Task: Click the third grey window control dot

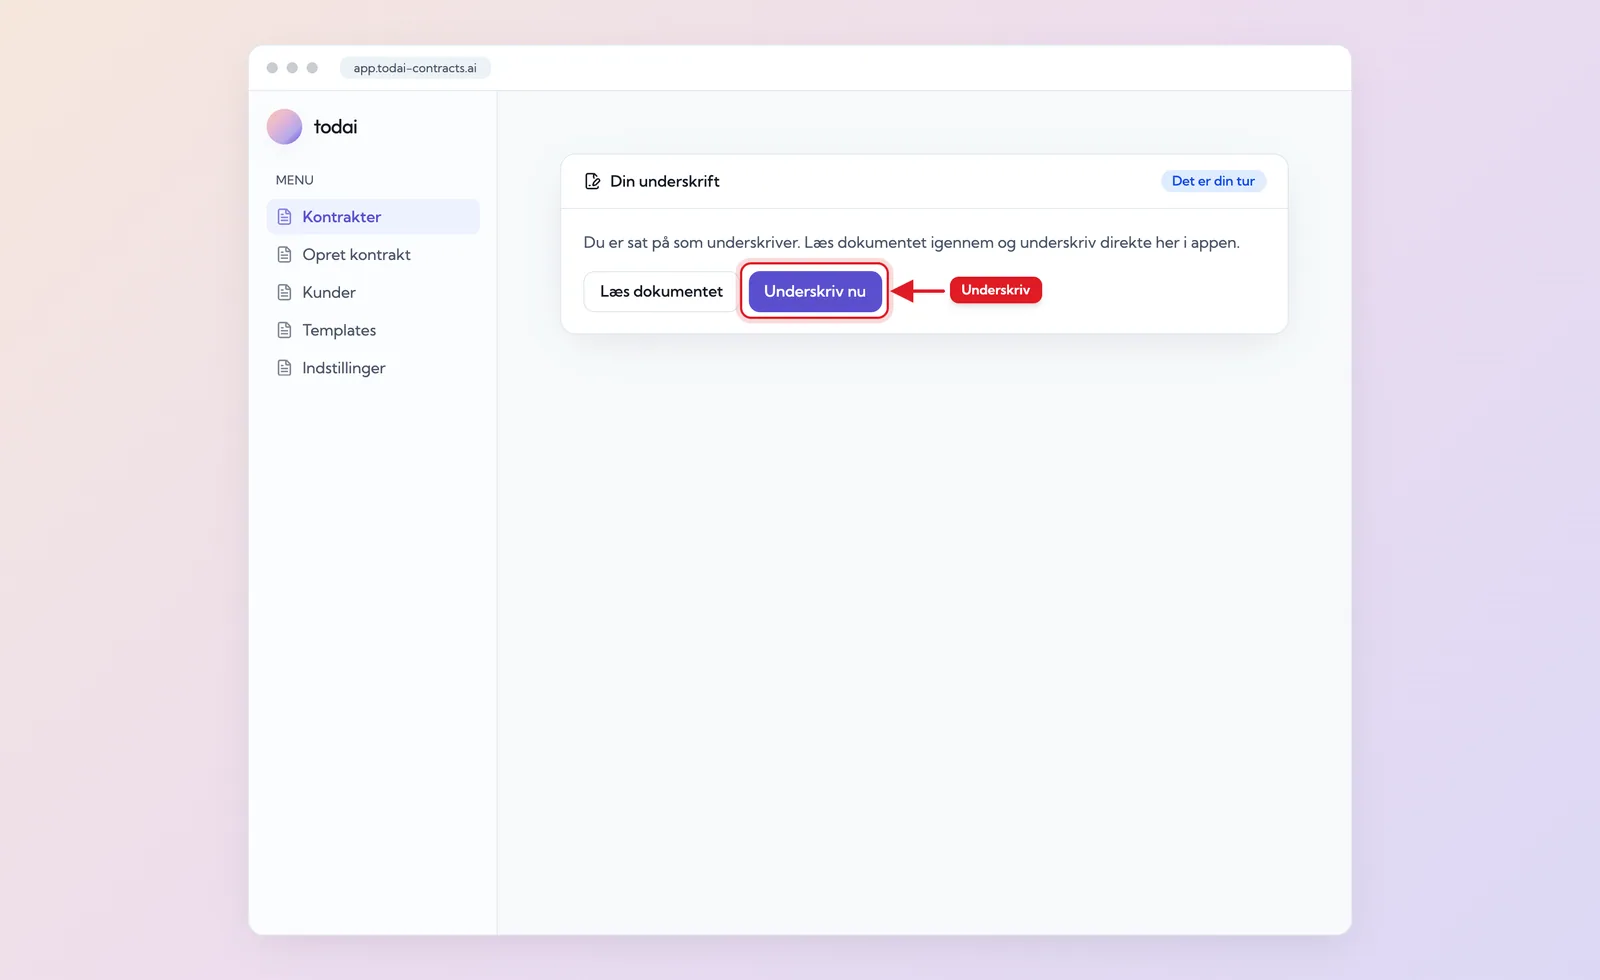Action: 312,68
